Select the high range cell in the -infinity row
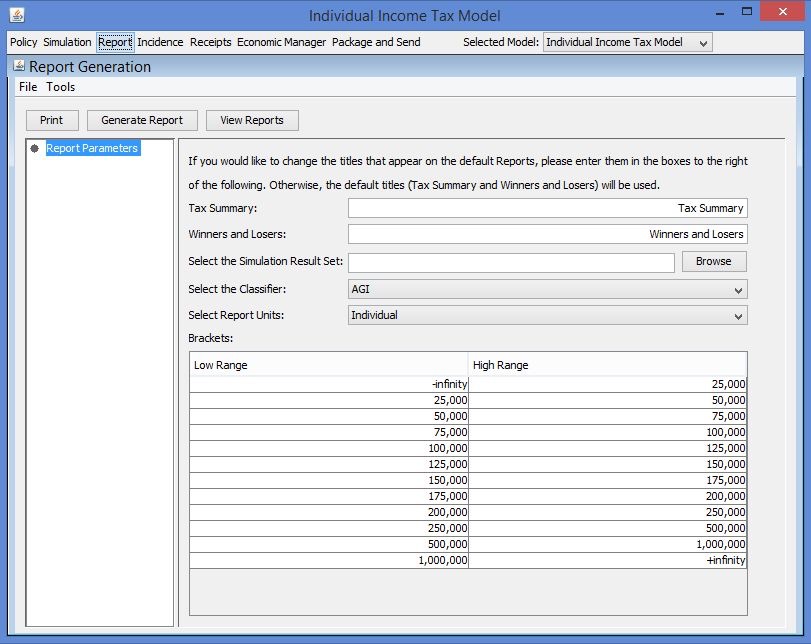Image resolution: width=811 pixels, height=644 pixels. click(x=607, y=384)
